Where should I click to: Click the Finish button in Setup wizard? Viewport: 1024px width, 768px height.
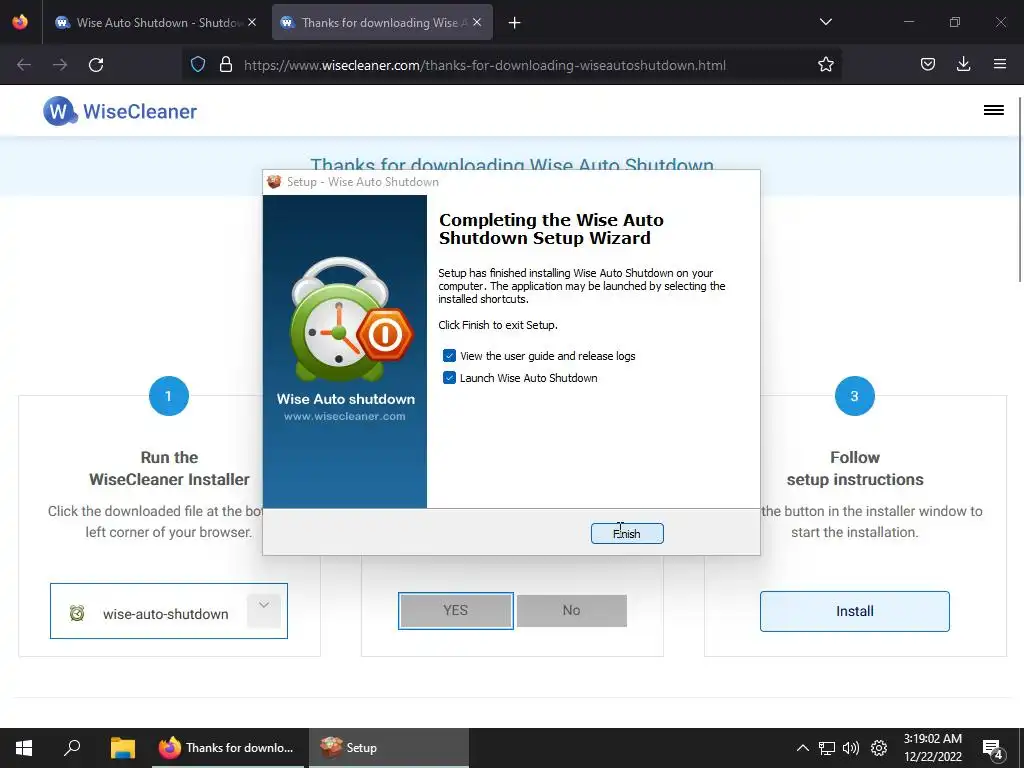627,534
